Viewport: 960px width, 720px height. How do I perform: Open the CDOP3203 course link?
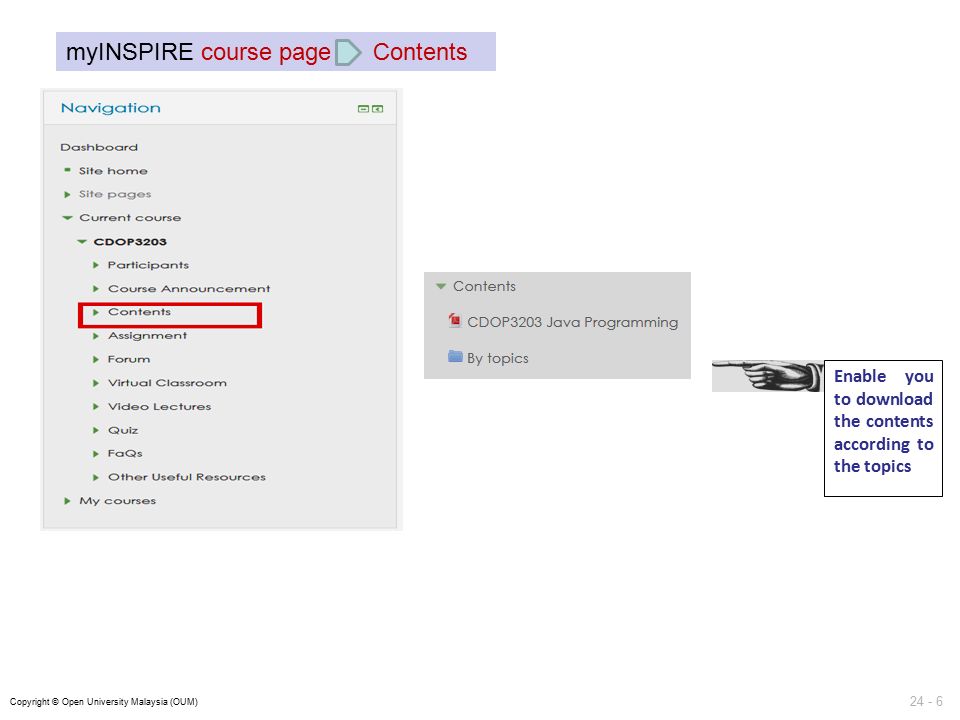point(130,242)
